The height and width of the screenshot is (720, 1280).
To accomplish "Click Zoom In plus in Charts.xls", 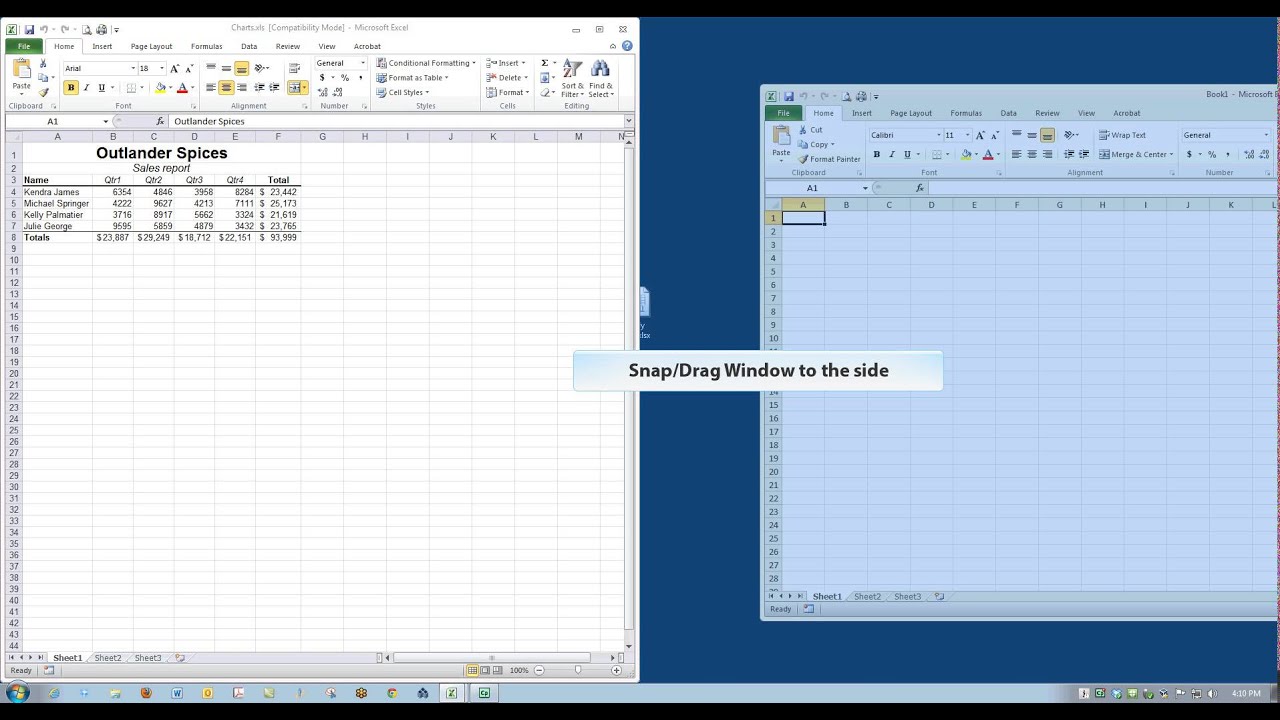I will click(617, 670).
